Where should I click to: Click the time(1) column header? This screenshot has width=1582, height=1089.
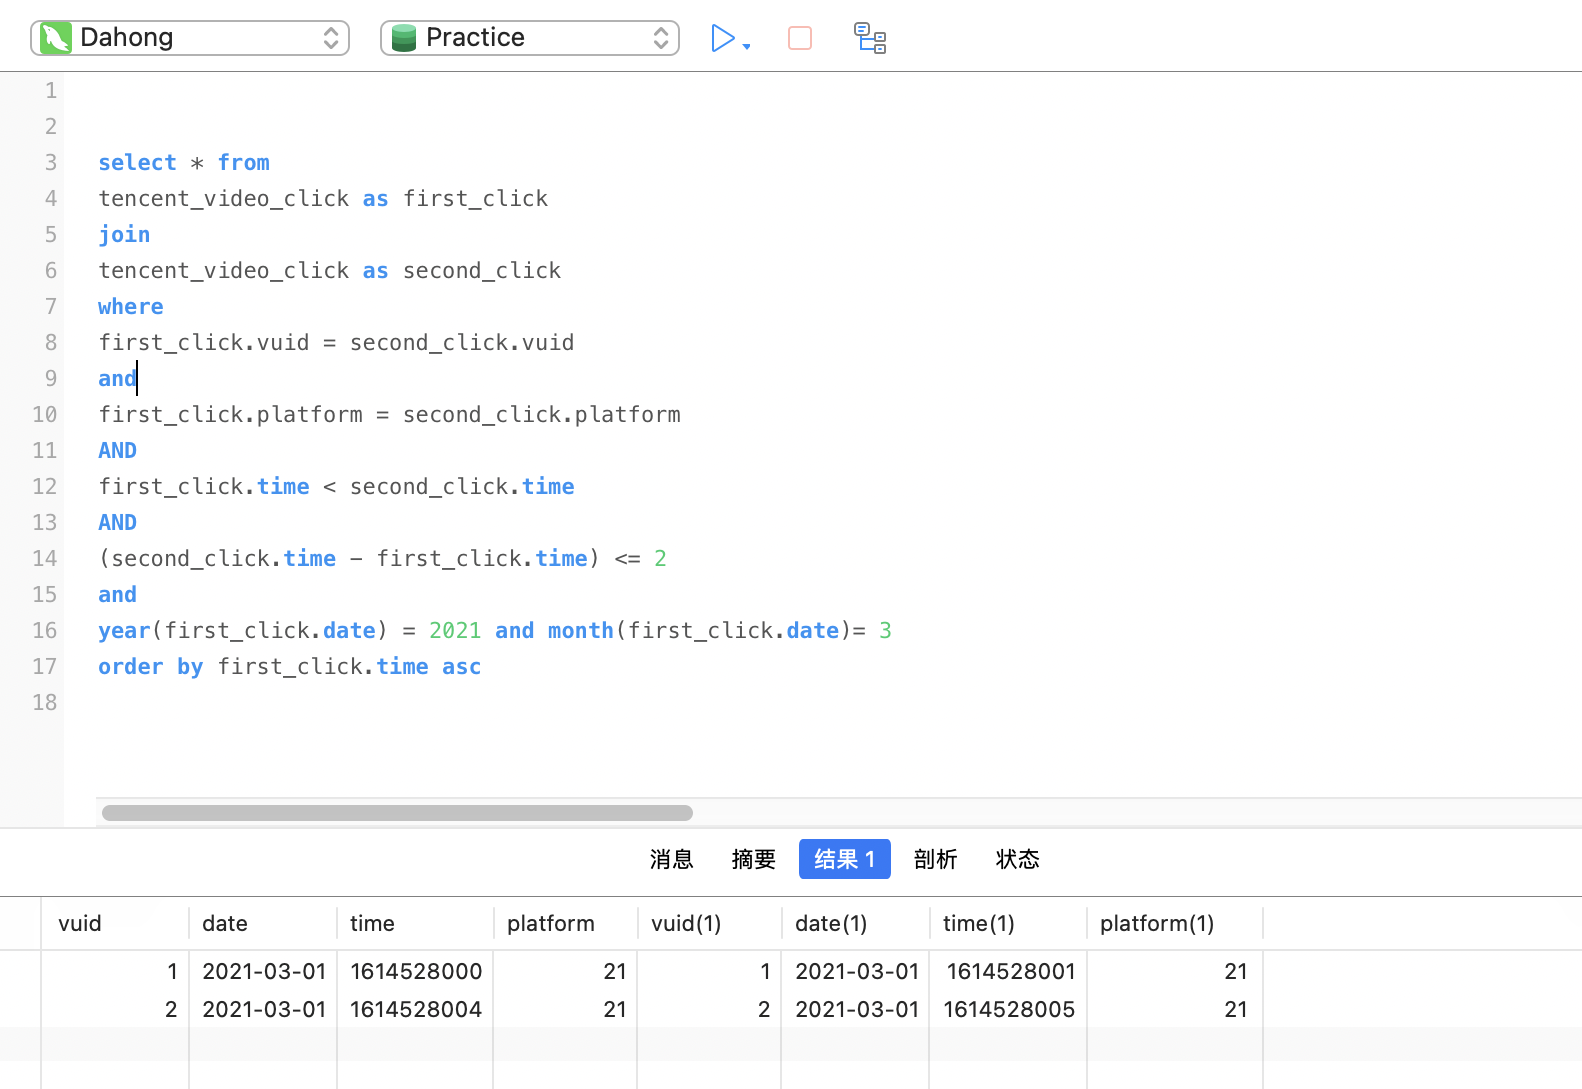tap(1008, 923)
